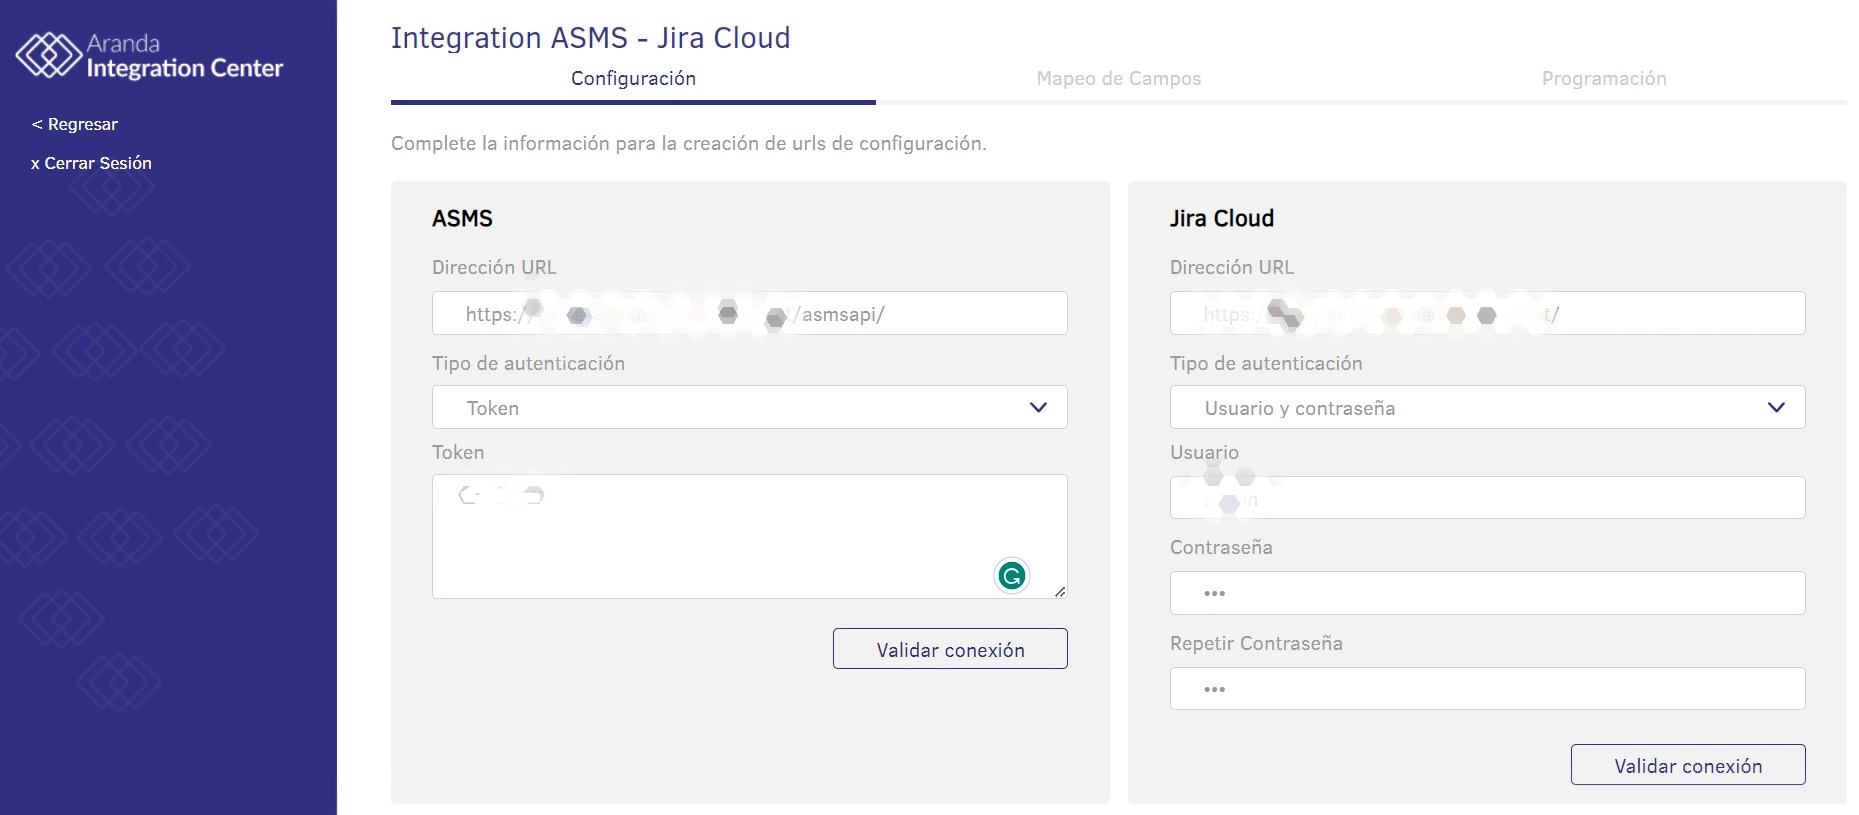Click the ASMS Token text area
Image resolution: width=1859 pixels, height=815 pixels.
click(x=750, y=536)
